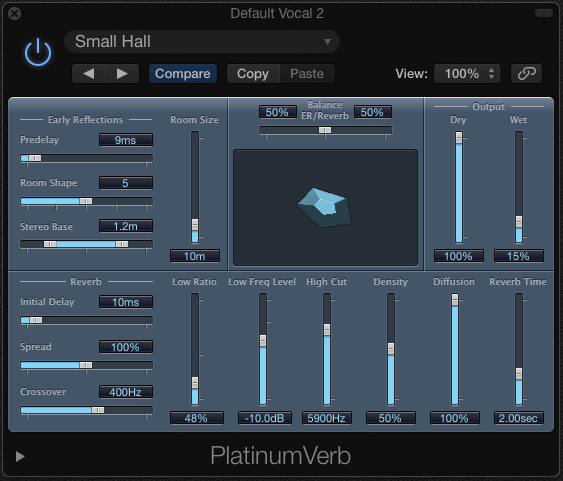563x481 pixels.
Task: Click the link chain icon
Action: point(526,74)
